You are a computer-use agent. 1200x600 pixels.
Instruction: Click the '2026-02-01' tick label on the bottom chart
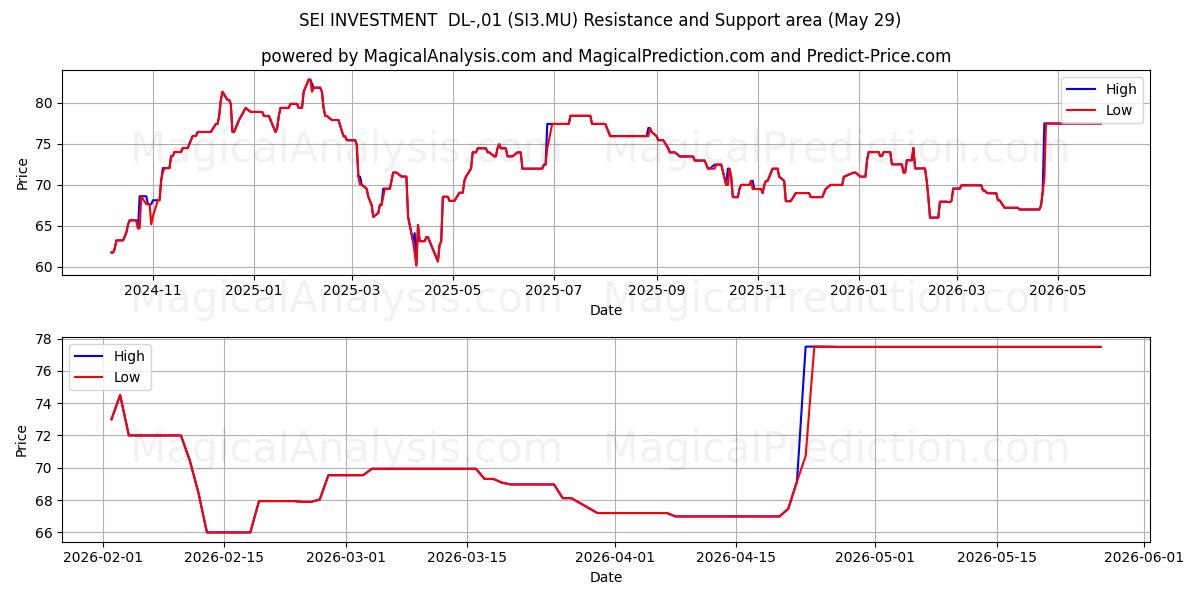103,558
